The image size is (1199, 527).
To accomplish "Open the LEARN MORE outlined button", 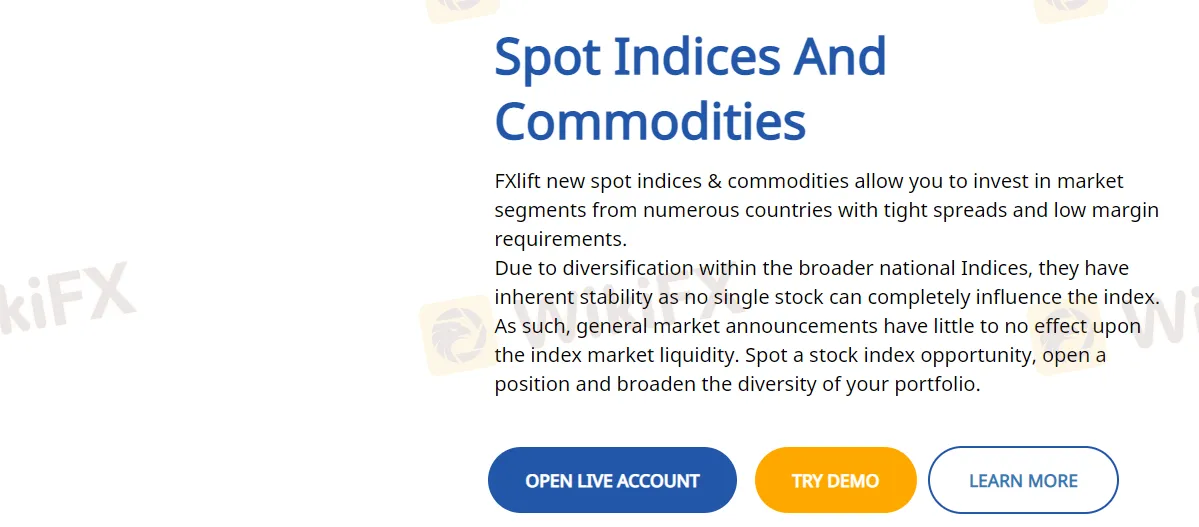I will pos(1023,480).
